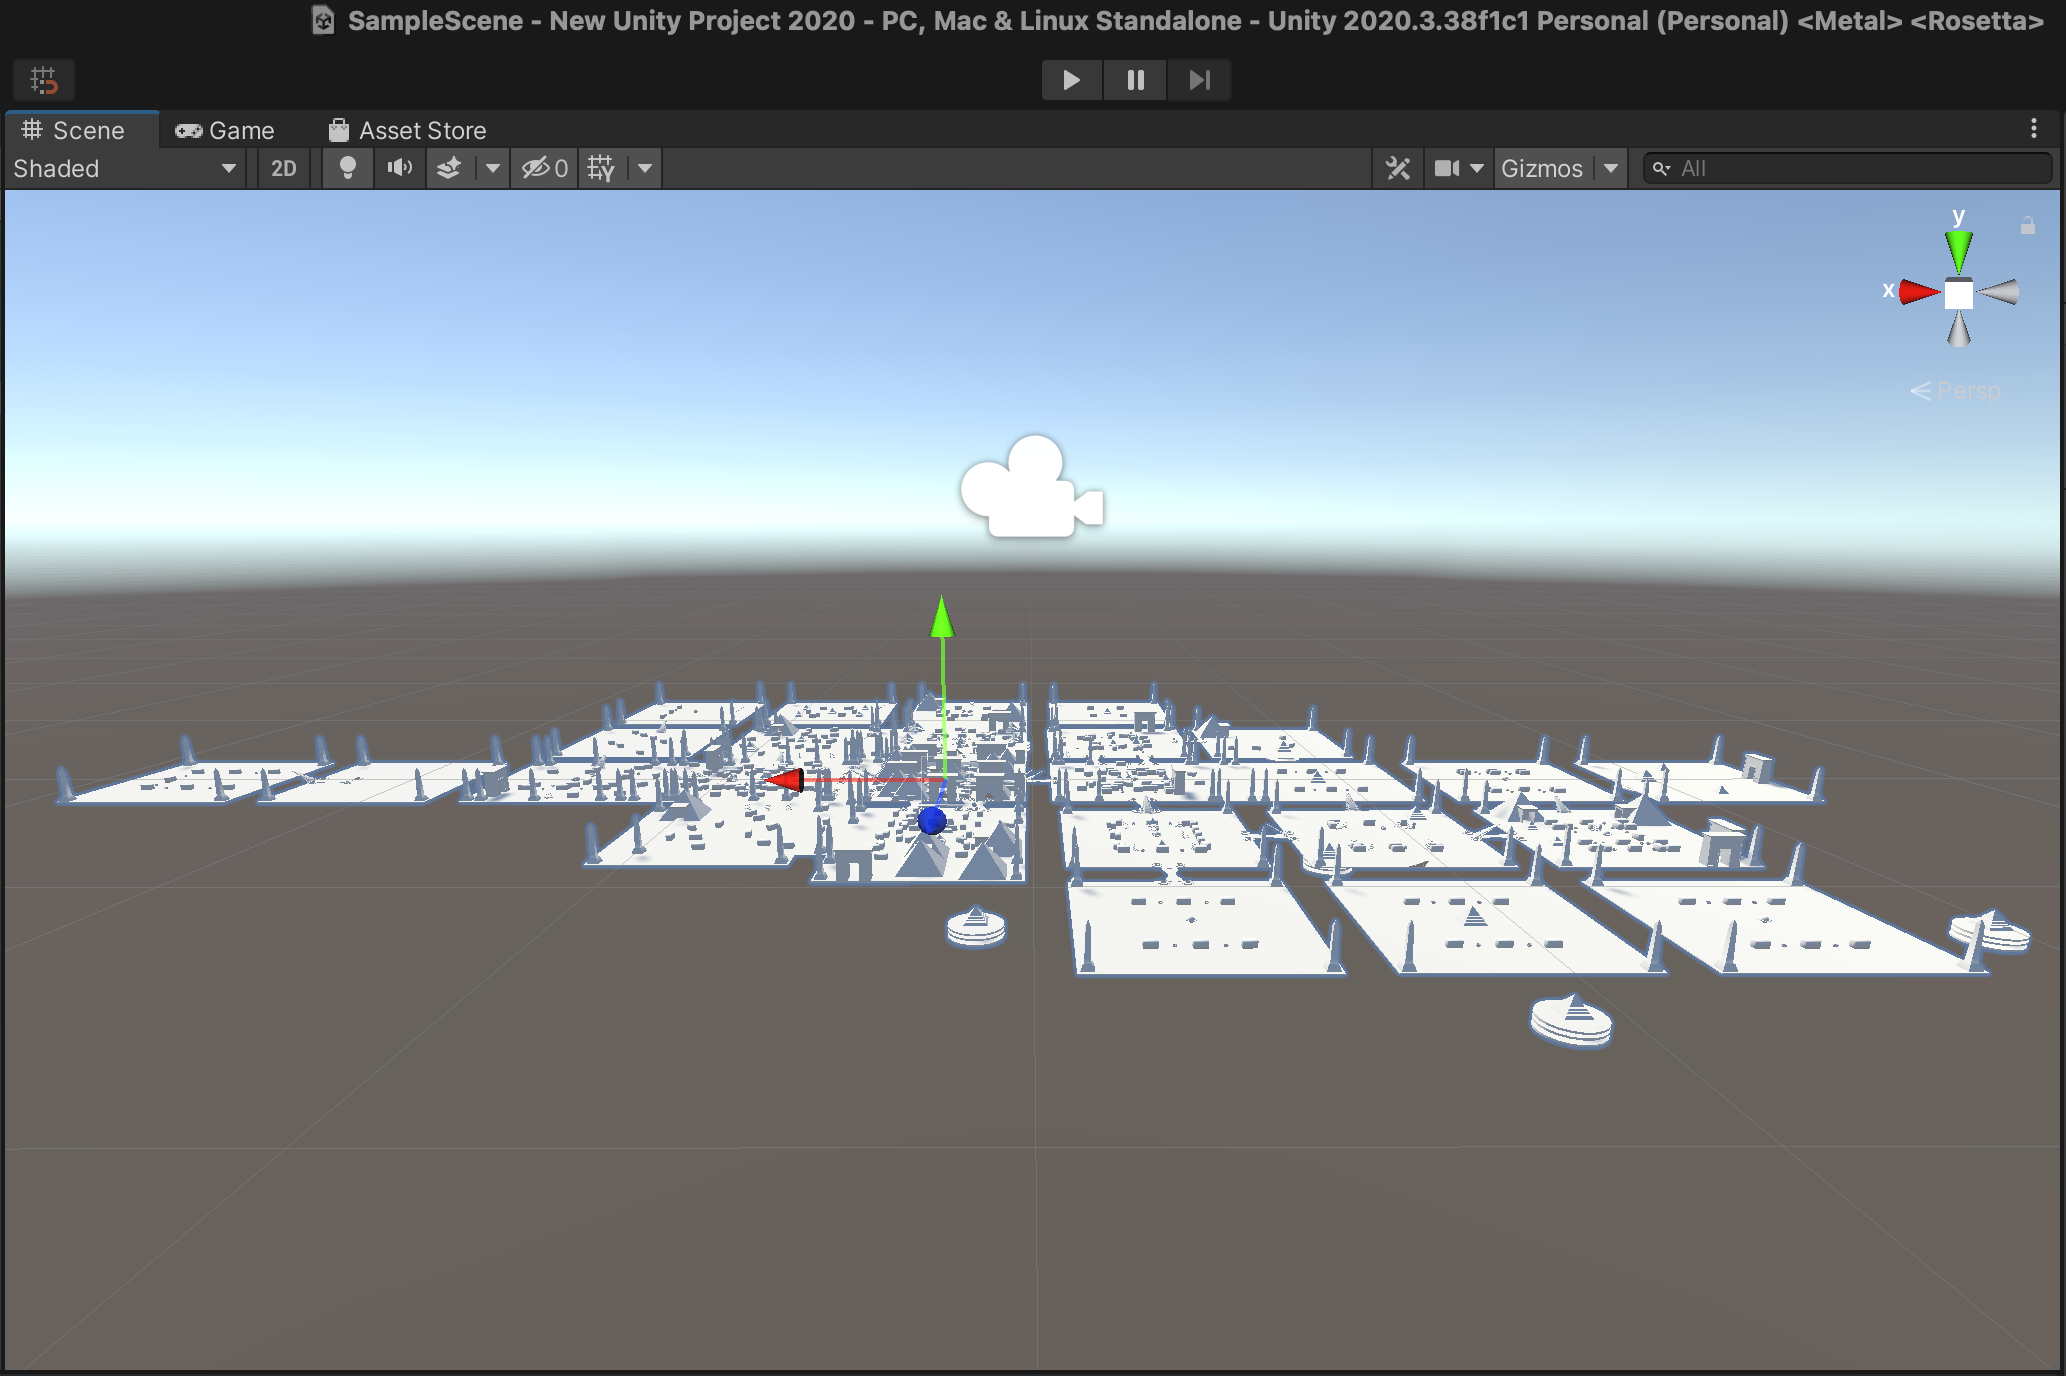2066x1376 pixels.
Task: Toggle the grid visibility icon
Action: pos(601,168)
